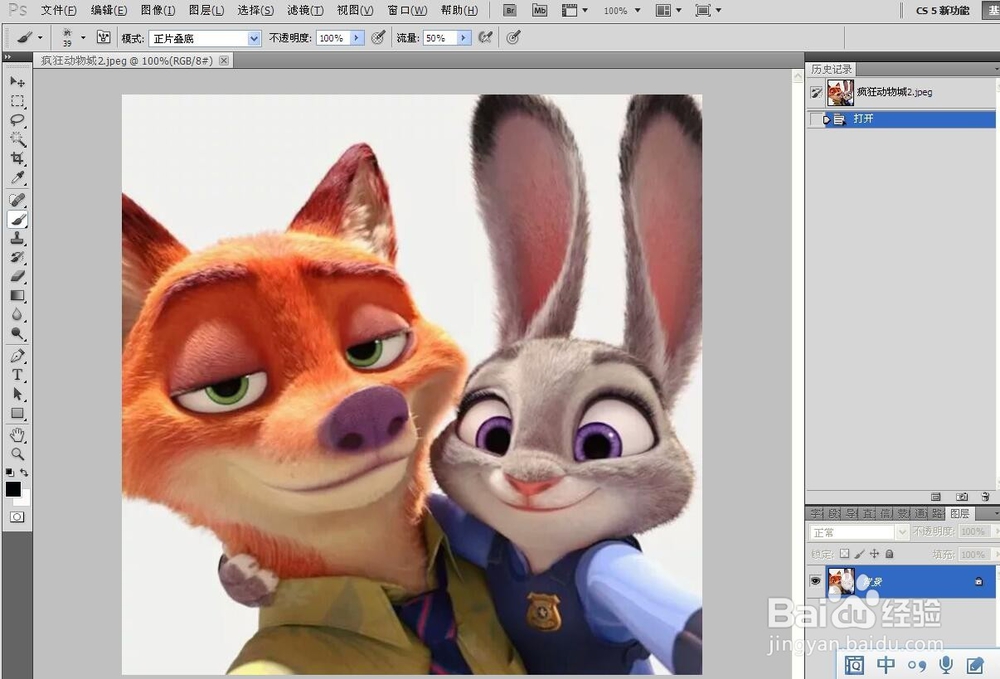Click the CS 5 新功能 workspace button
The height and width of the screenshot is (679, 1000).
pos(943,10)
